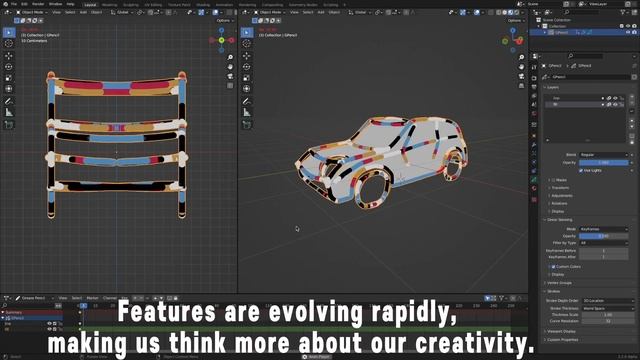
Task: Switch to the Sculpting workspace tab
Action: [x=131, y=5]
